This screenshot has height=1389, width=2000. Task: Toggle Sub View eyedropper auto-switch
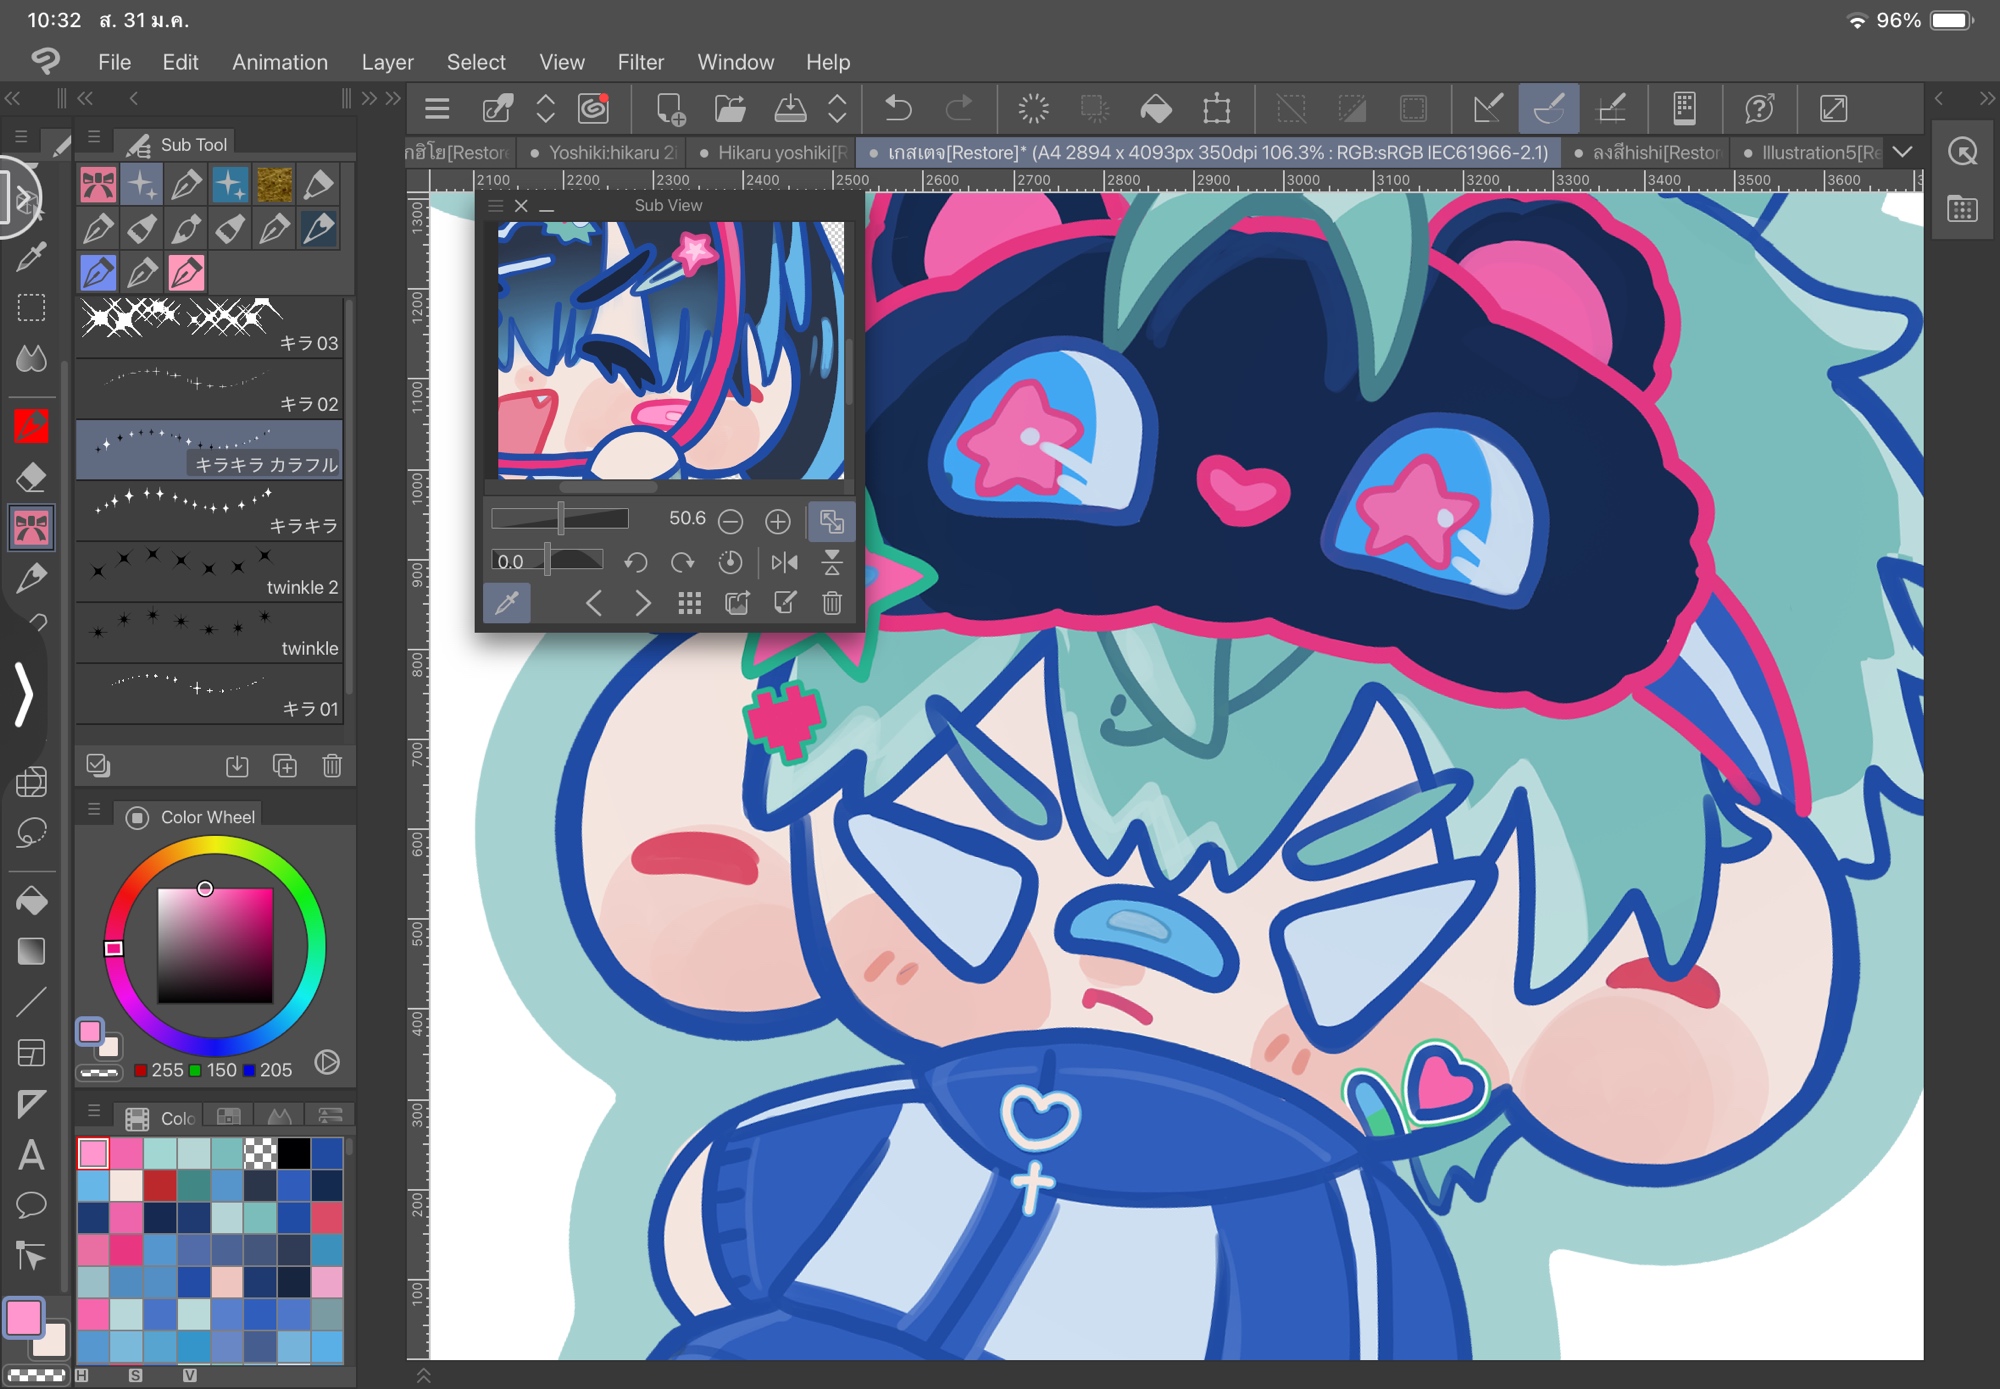[507, 603]
